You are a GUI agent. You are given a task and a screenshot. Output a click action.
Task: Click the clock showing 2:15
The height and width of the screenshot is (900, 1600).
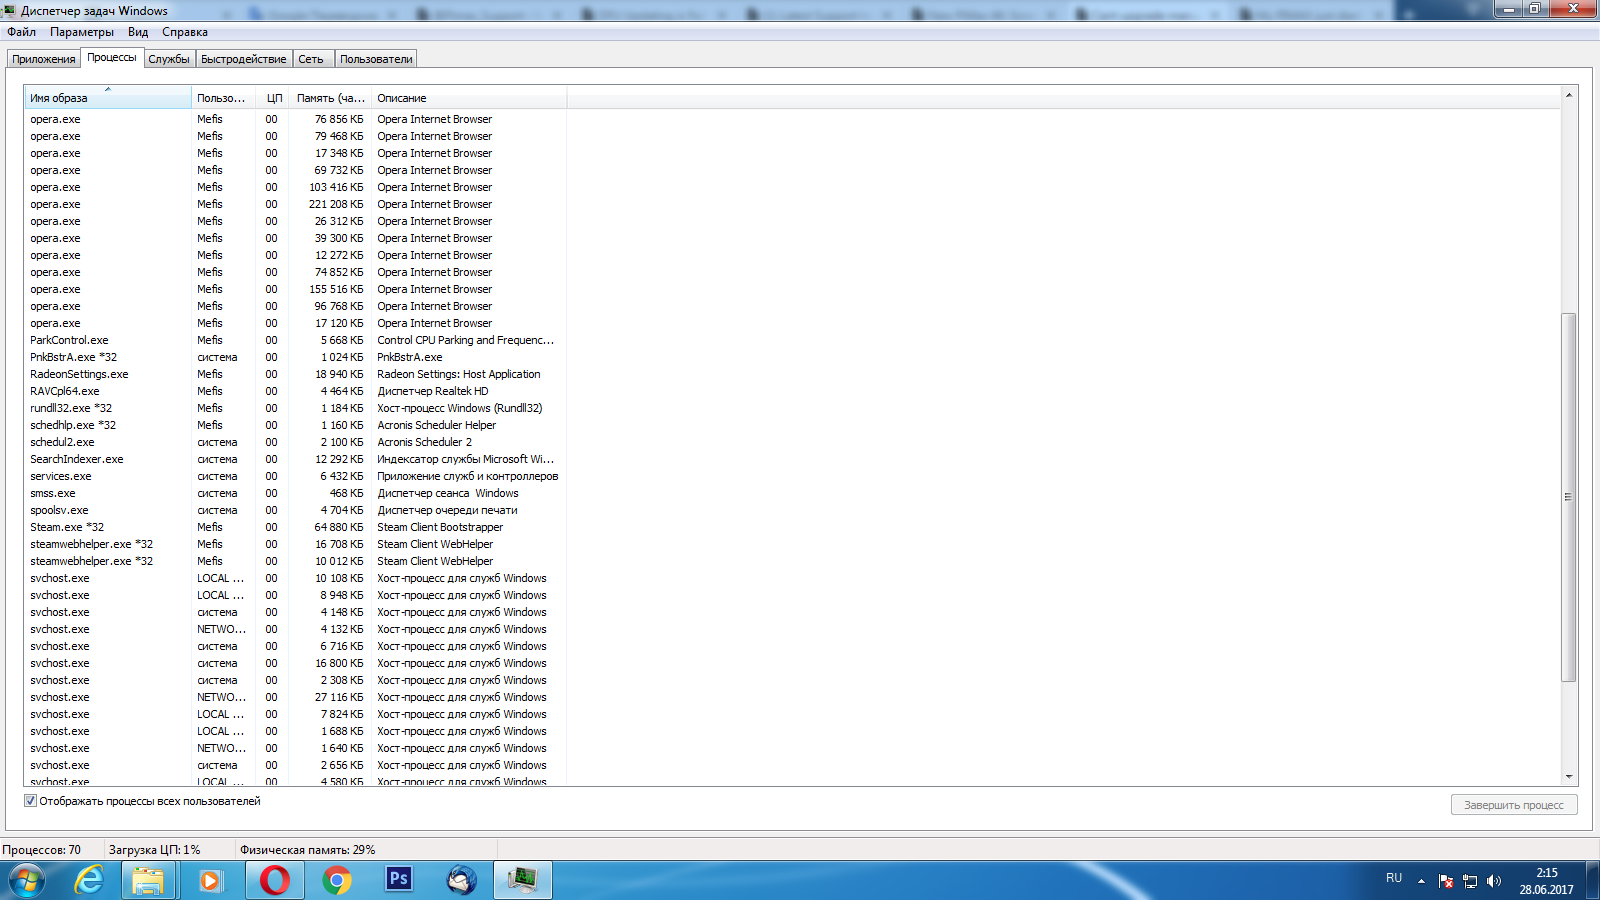(x=1547, y=873)
